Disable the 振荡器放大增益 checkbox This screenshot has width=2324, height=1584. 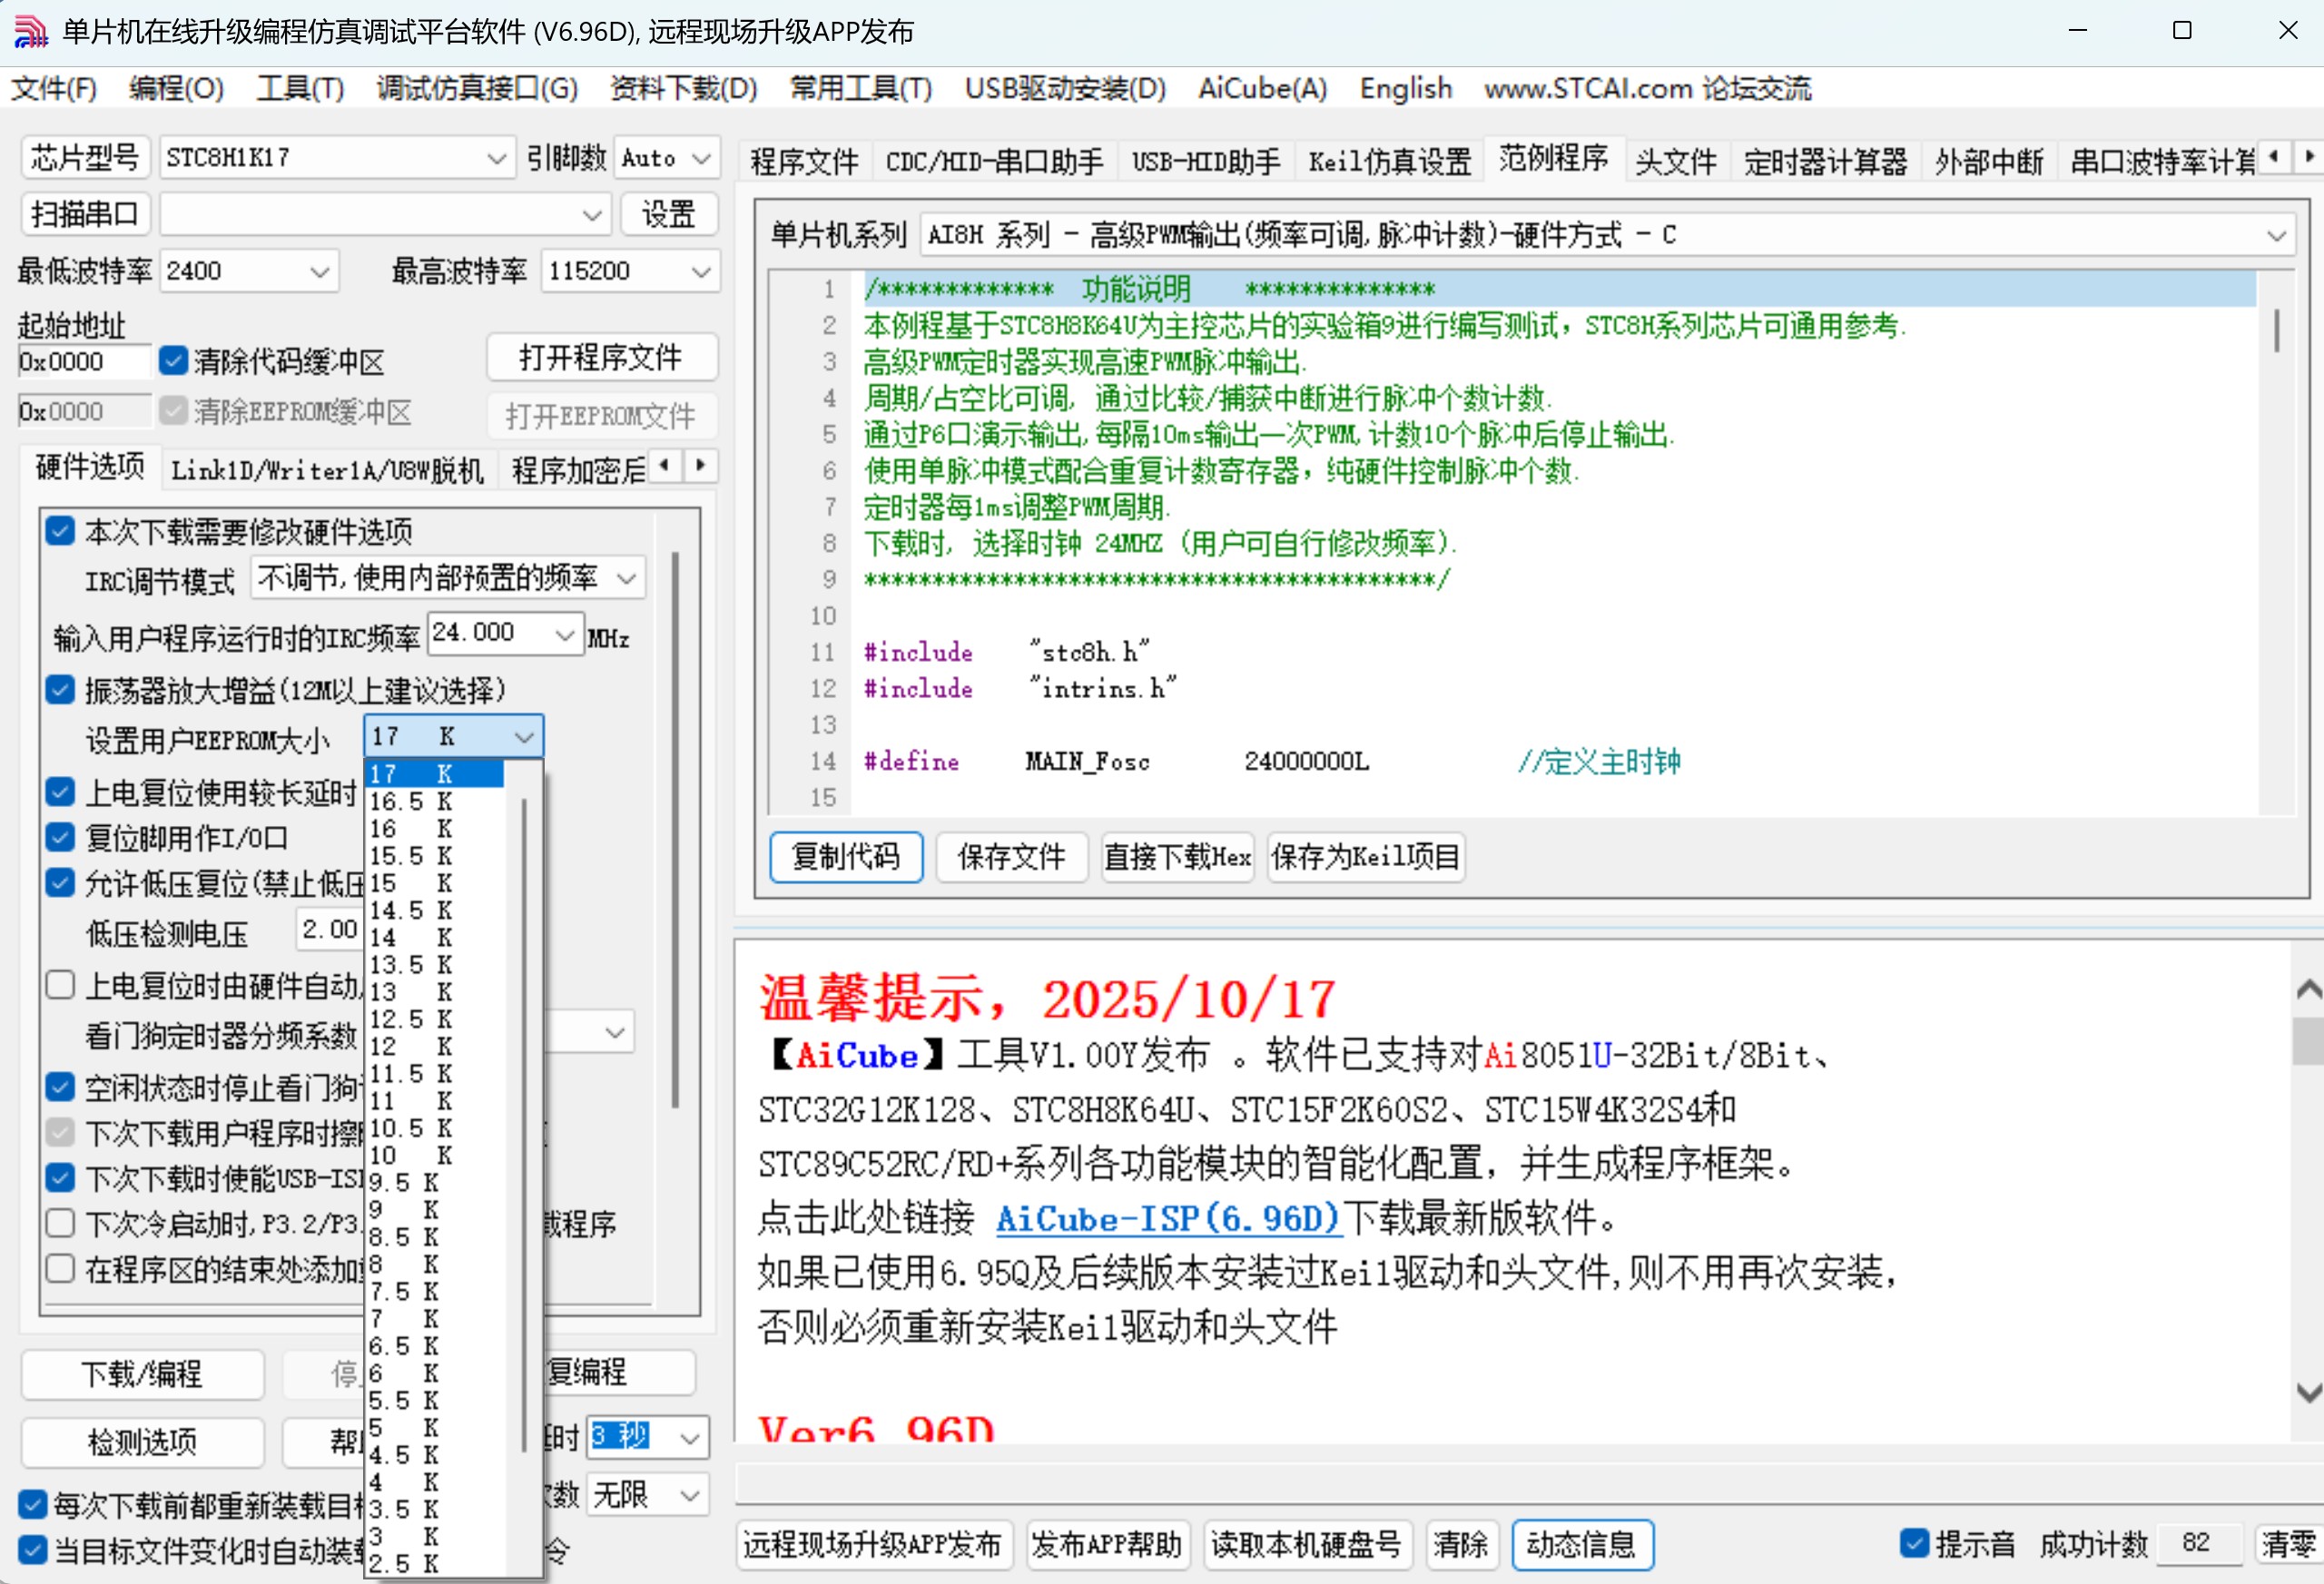pos(60,689)
